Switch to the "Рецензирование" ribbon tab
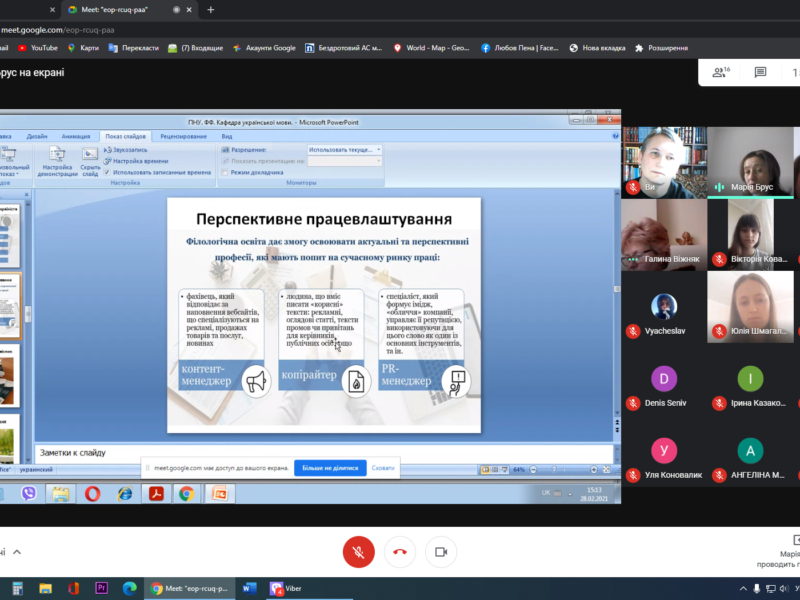 coord(183,136)
